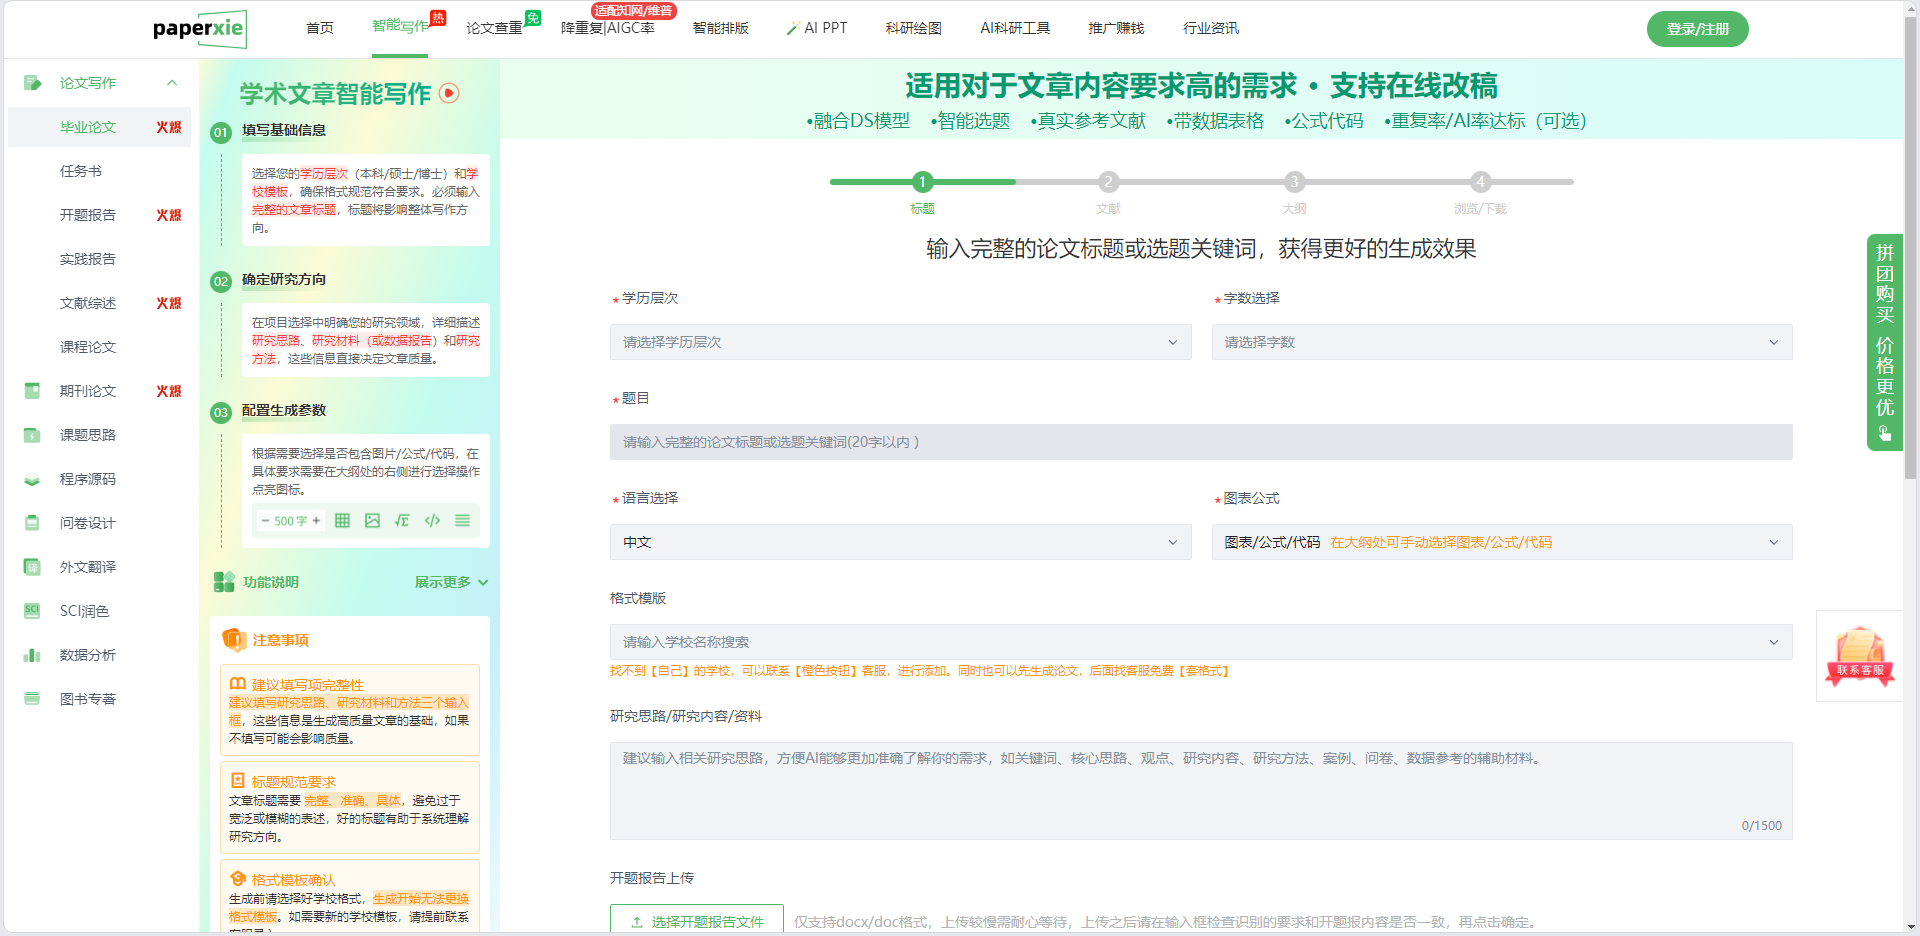Click the image icon in parameter toolbar

[x=372, y=521]
